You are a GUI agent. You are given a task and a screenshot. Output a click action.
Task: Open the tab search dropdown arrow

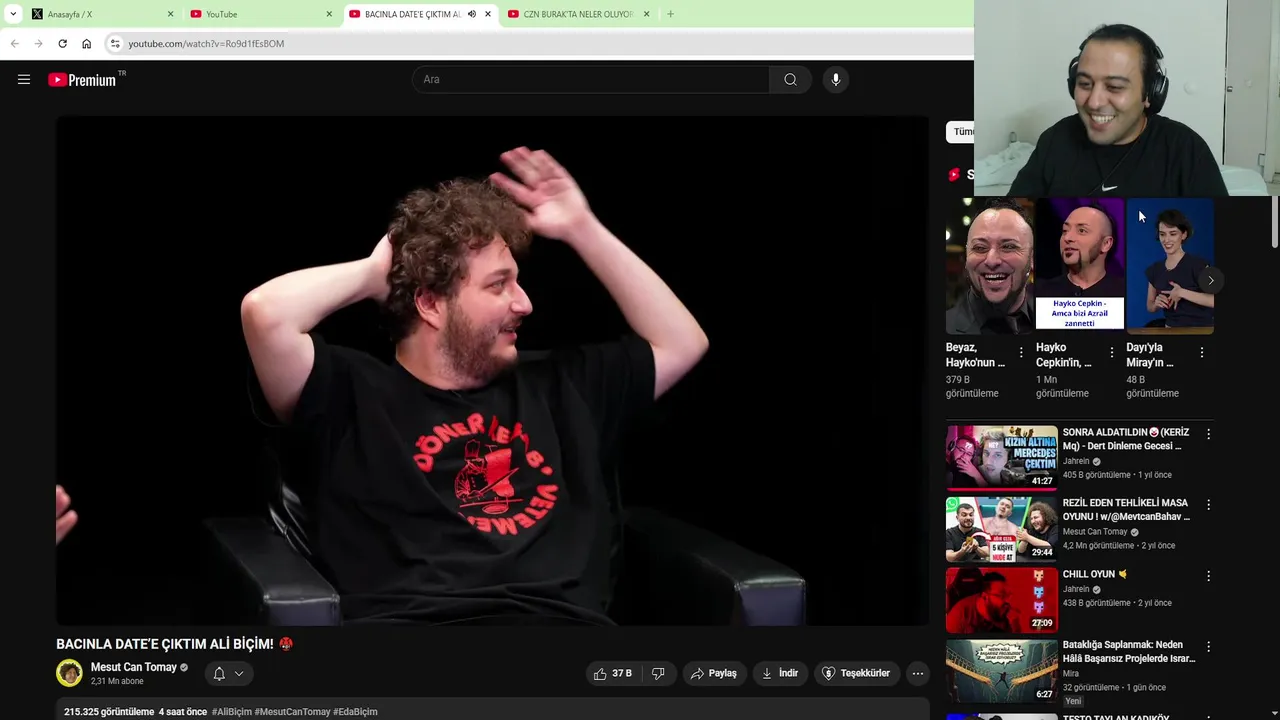point(13,14)
